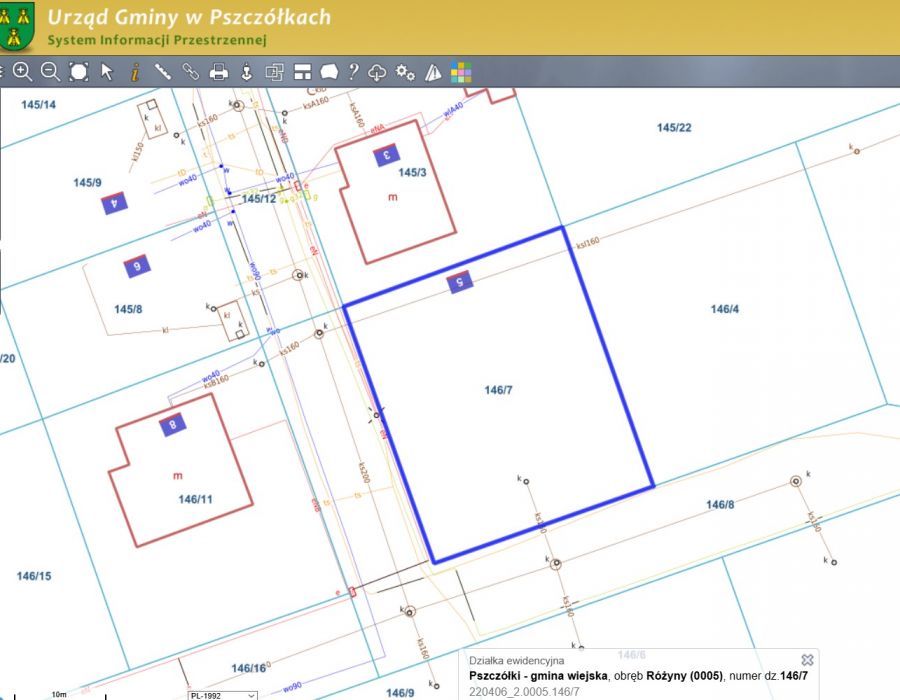900x700 pixels.
Task: Close the Działka ewidencyjna info popup
Action: click(x=807, y=660)
